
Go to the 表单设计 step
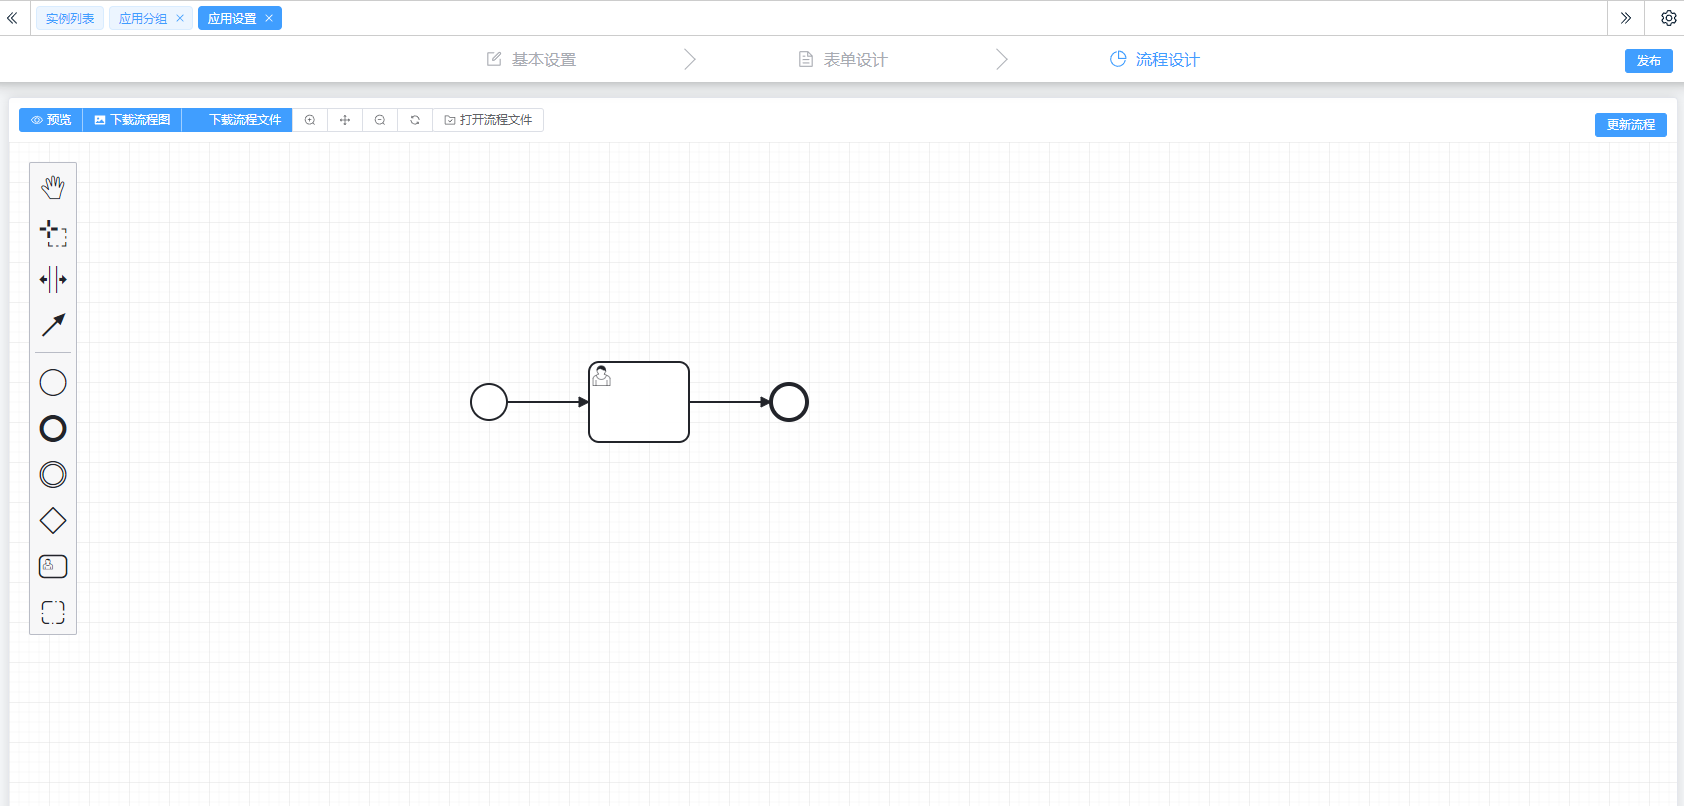click(x=843, y=59)
